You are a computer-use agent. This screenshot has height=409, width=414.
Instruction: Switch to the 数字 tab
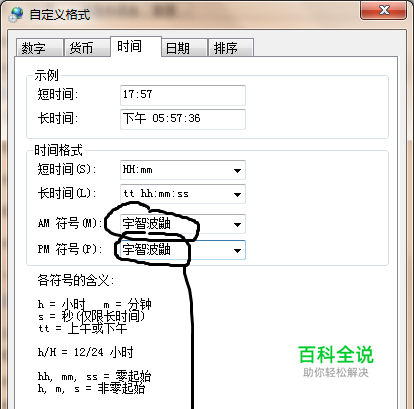[39, 48]
